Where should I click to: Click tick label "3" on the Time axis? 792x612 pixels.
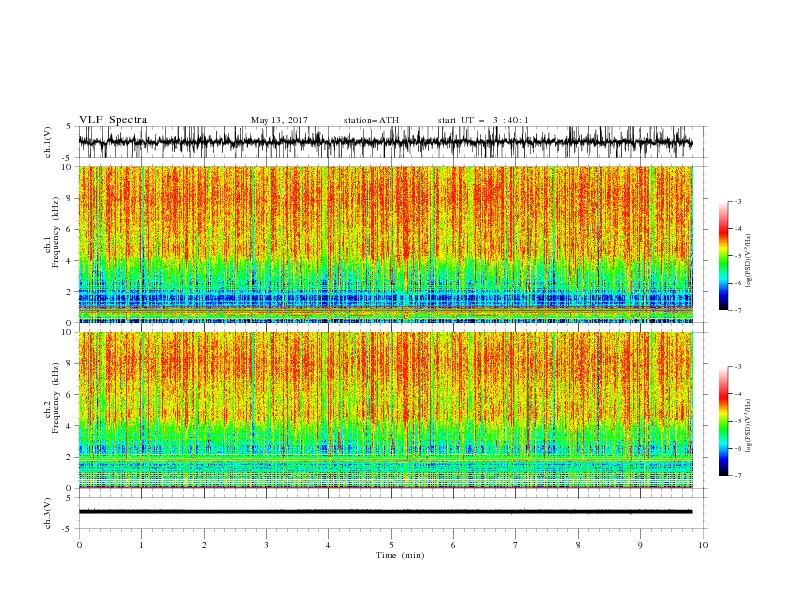coord(266,545)
